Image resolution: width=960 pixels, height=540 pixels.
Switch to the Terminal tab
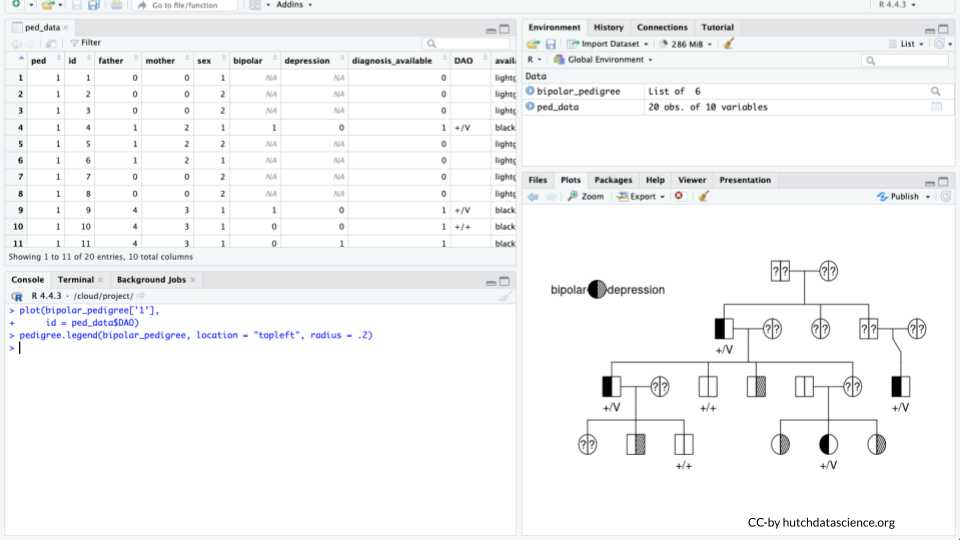click(x=76, y=280)
